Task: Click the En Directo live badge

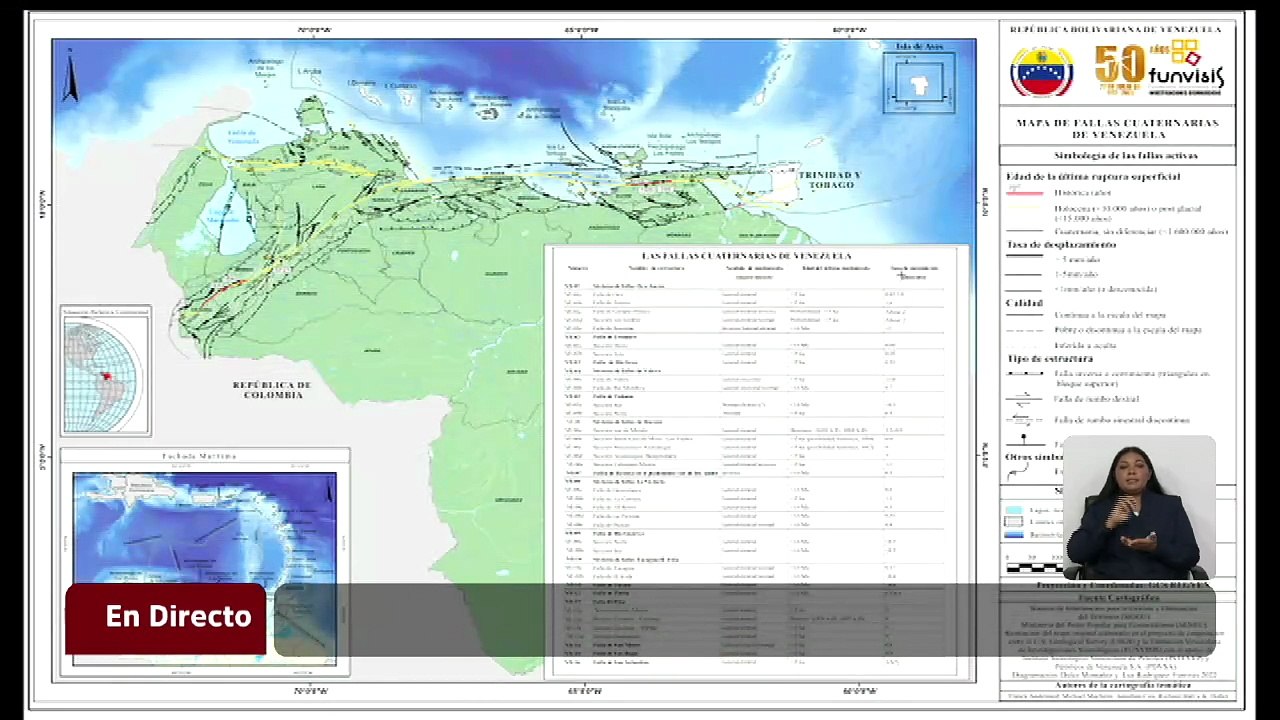Action: 166,617
